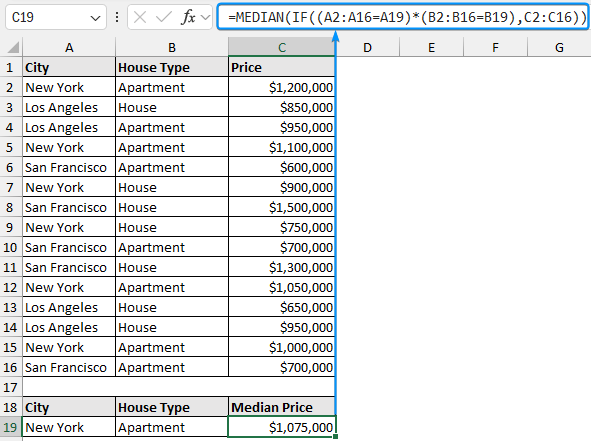Image resolution: width=591 pixels, height=441 pixels.
Task: Select cell with price $850,000
Action: coord(282,107)
